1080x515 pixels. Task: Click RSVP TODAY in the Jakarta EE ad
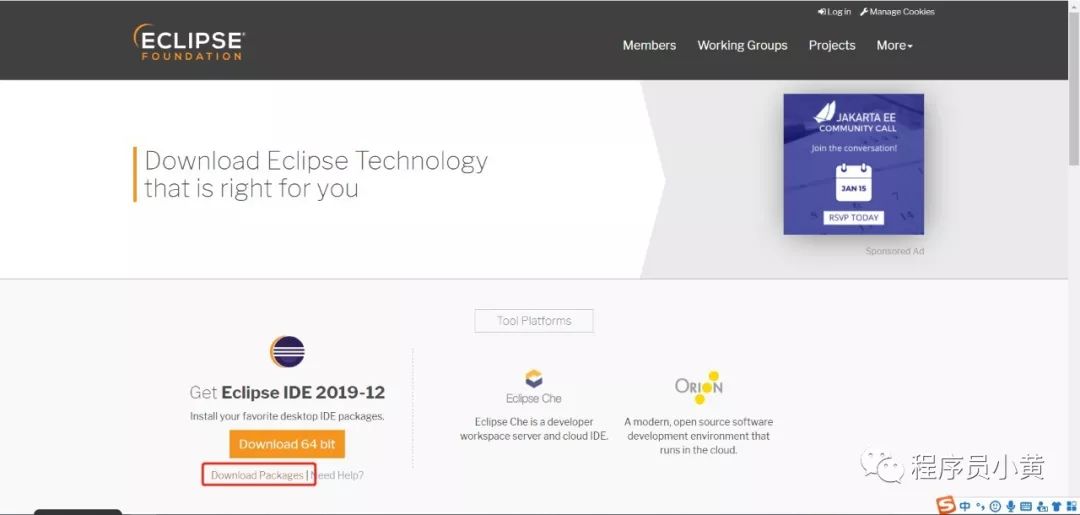pyautogui.click(x=853, y=218)
